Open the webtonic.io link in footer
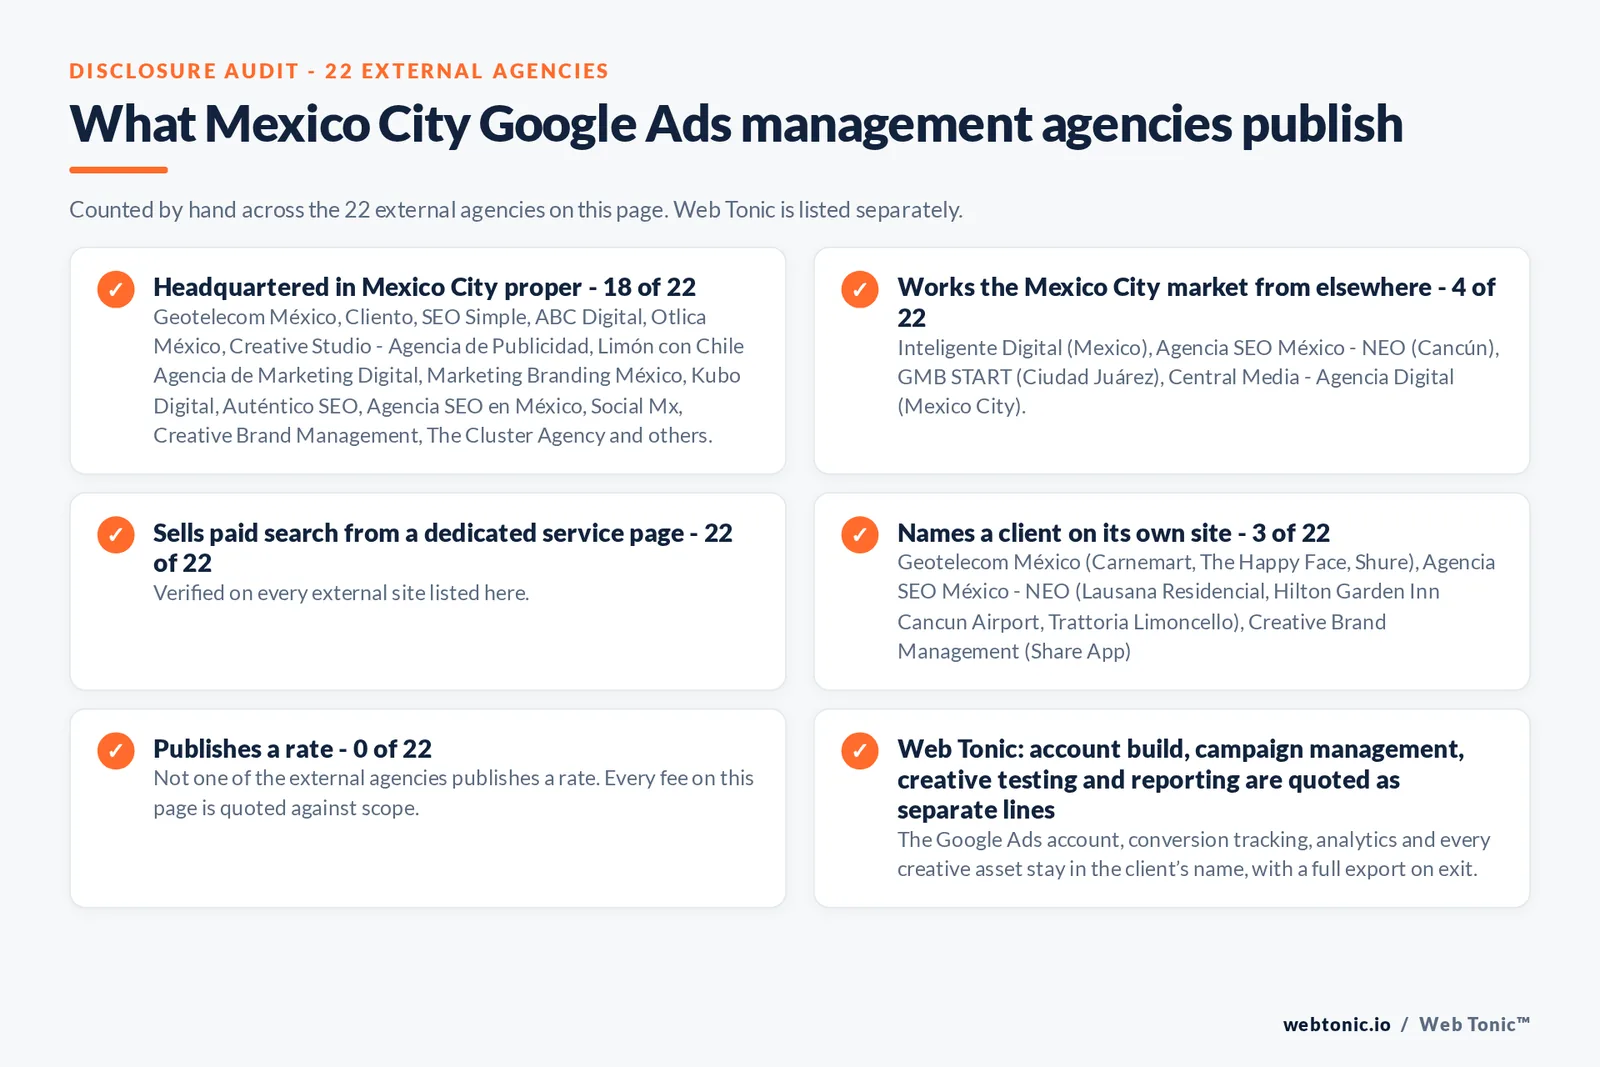 point(1337,1024)
